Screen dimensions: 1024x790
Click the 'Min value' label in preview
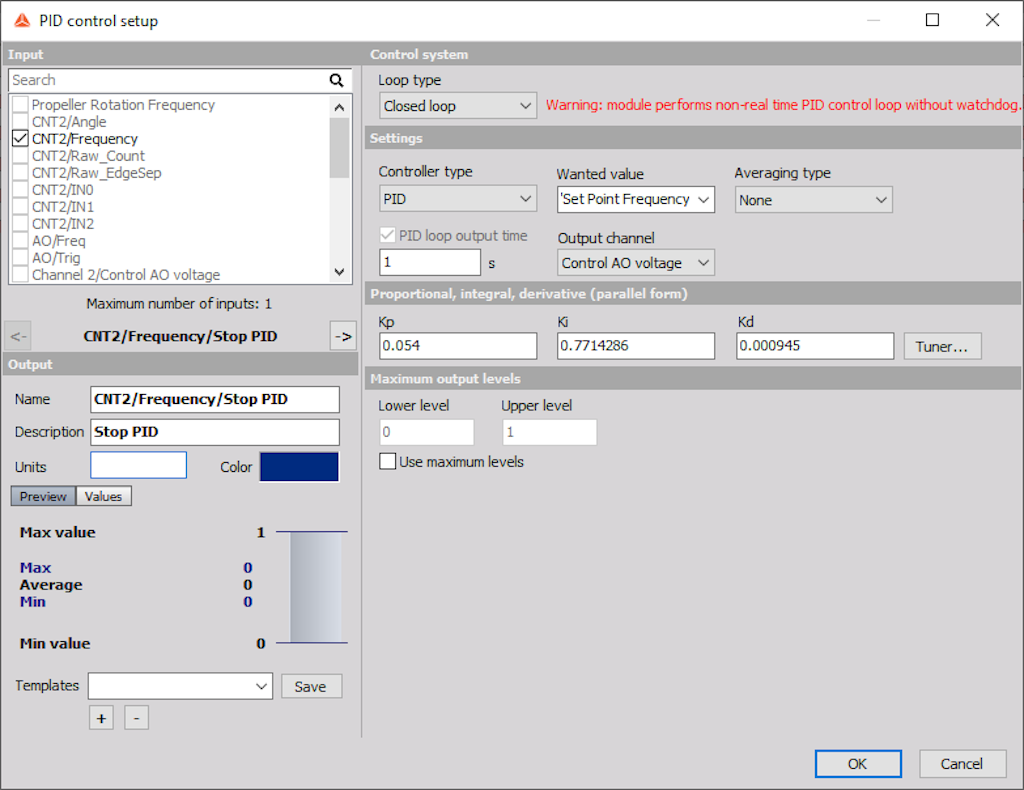click(55, 644)
